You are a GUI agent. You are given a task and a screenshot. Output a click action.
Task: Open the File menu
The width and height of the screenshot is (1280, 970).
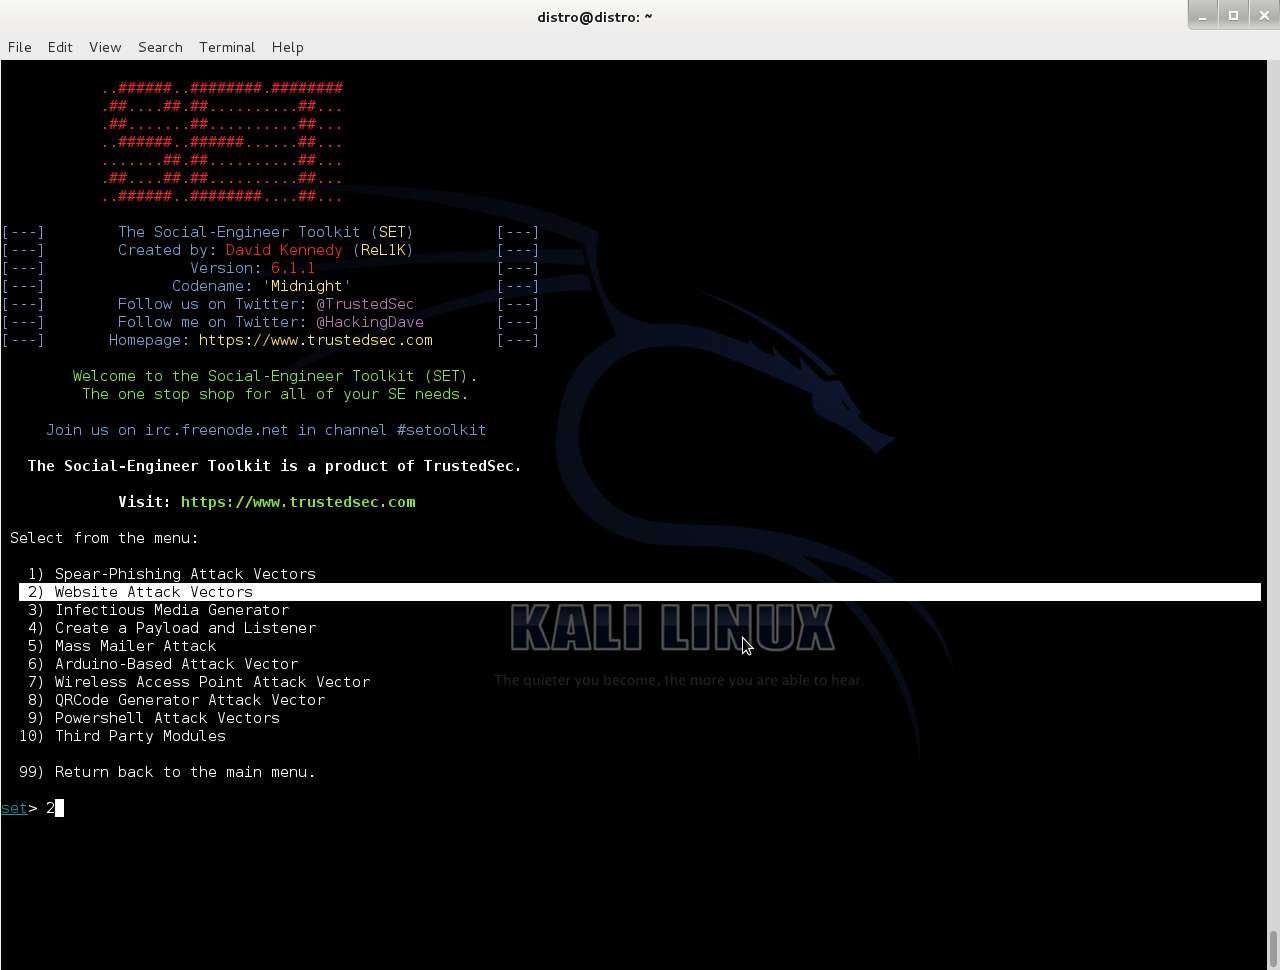coord(19,47)
